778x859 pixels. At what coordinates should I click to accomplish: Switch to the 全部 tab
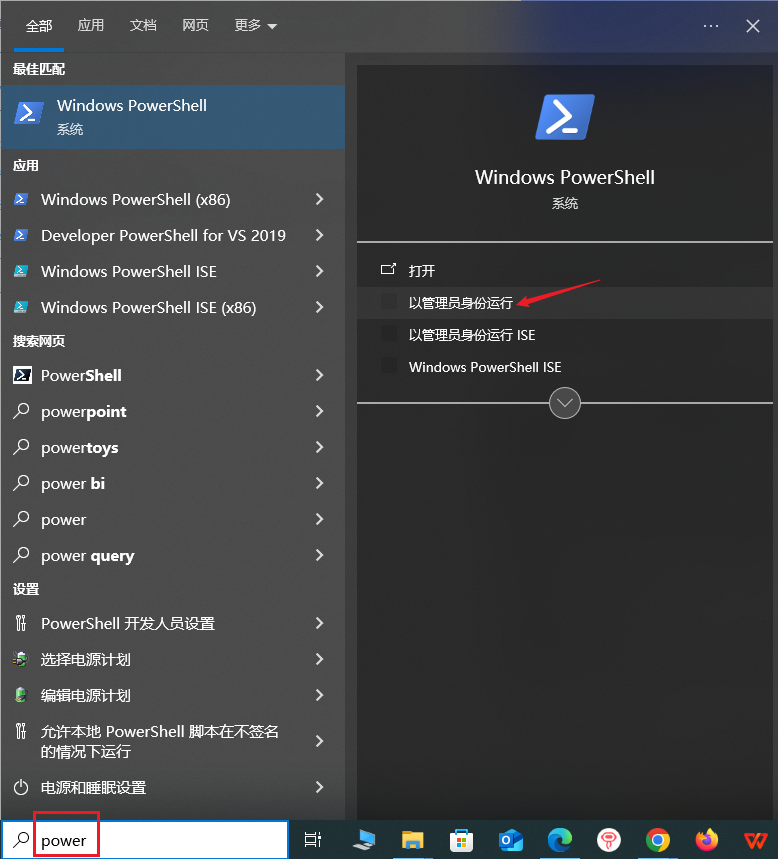(x=39, y=26)
